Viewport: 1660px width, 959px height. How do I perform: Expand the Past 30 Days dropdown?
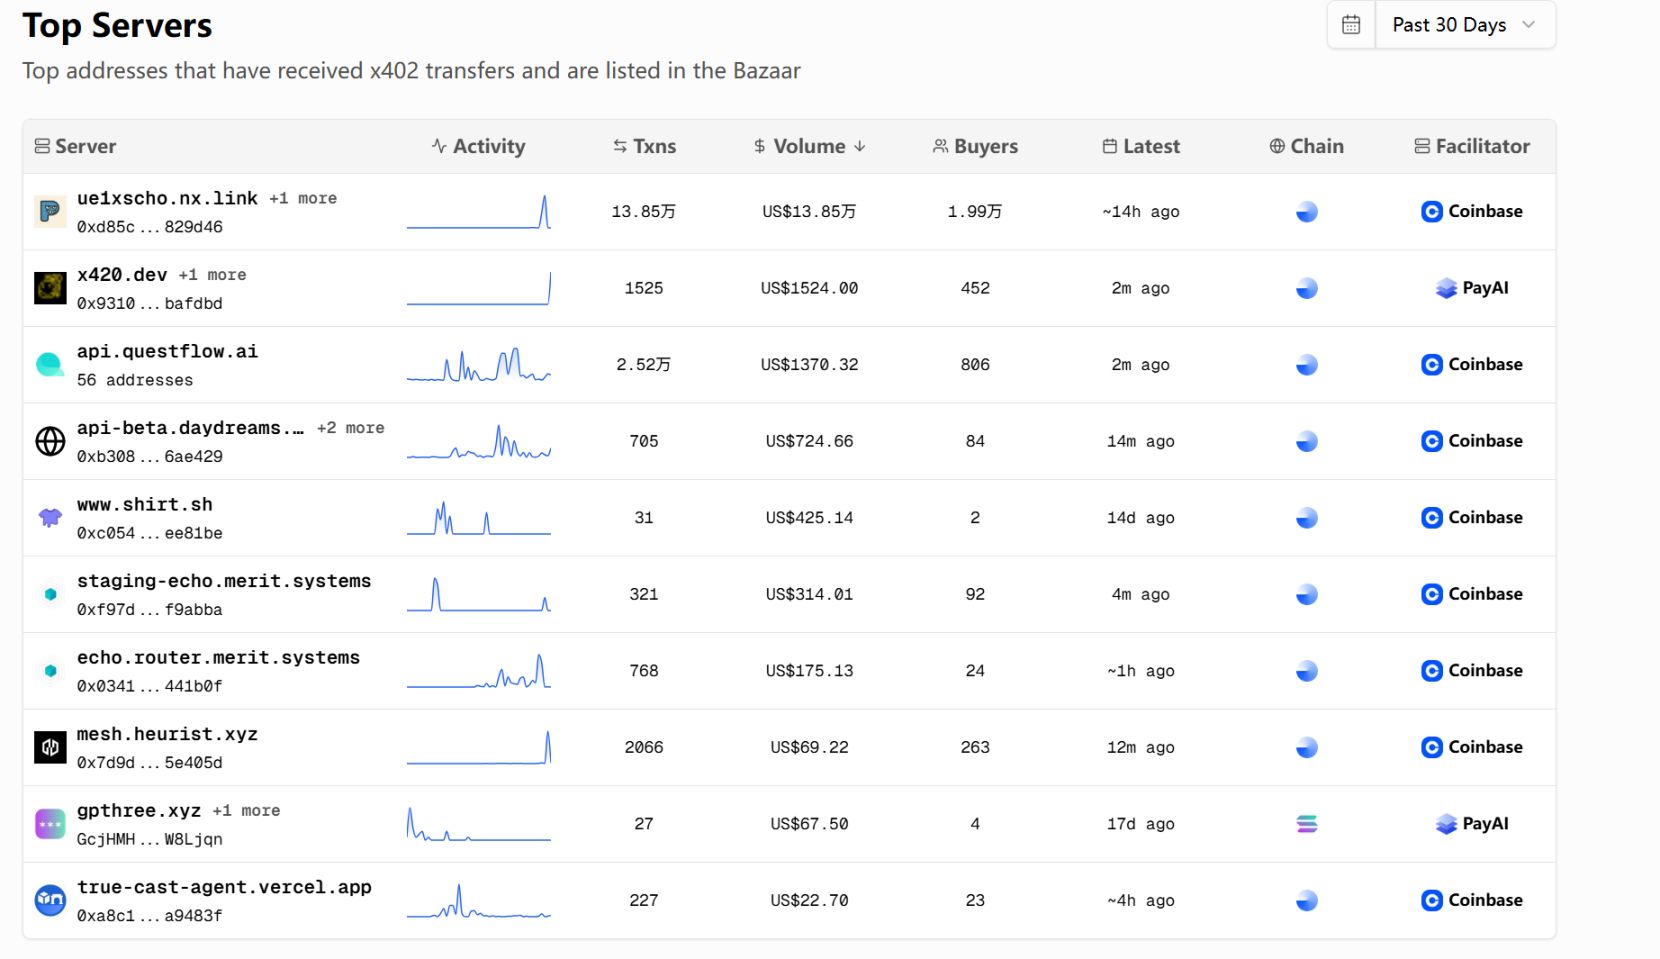(1462, 25)
